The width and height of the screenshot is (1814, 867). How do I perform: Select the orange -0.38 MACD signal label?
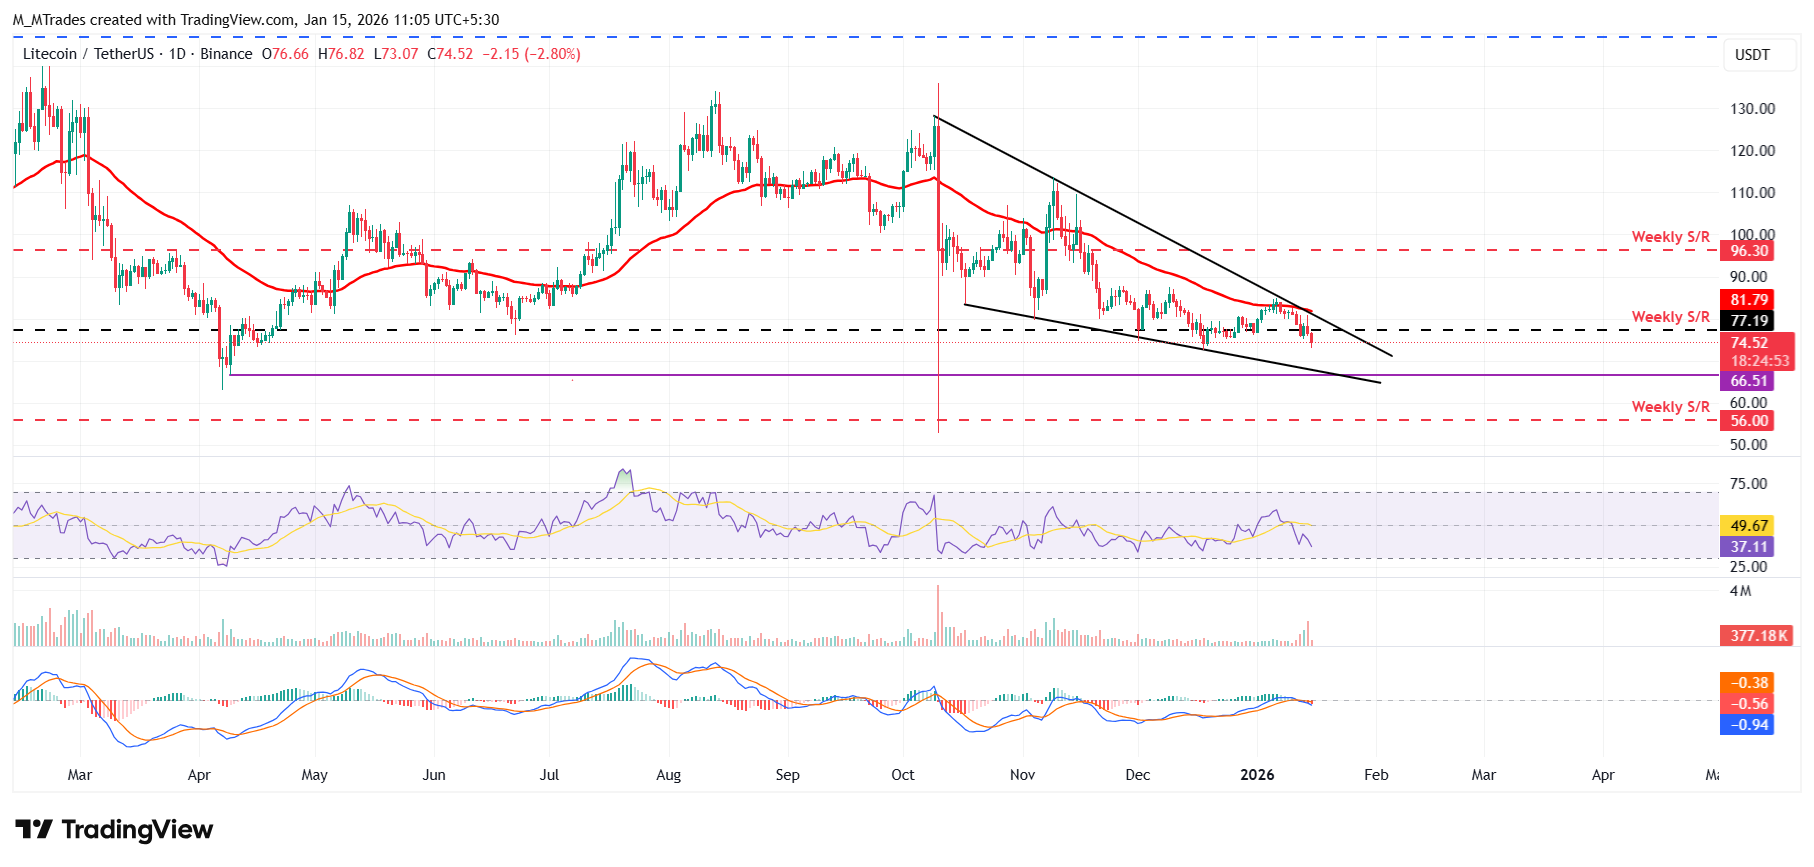point(1749,683)
